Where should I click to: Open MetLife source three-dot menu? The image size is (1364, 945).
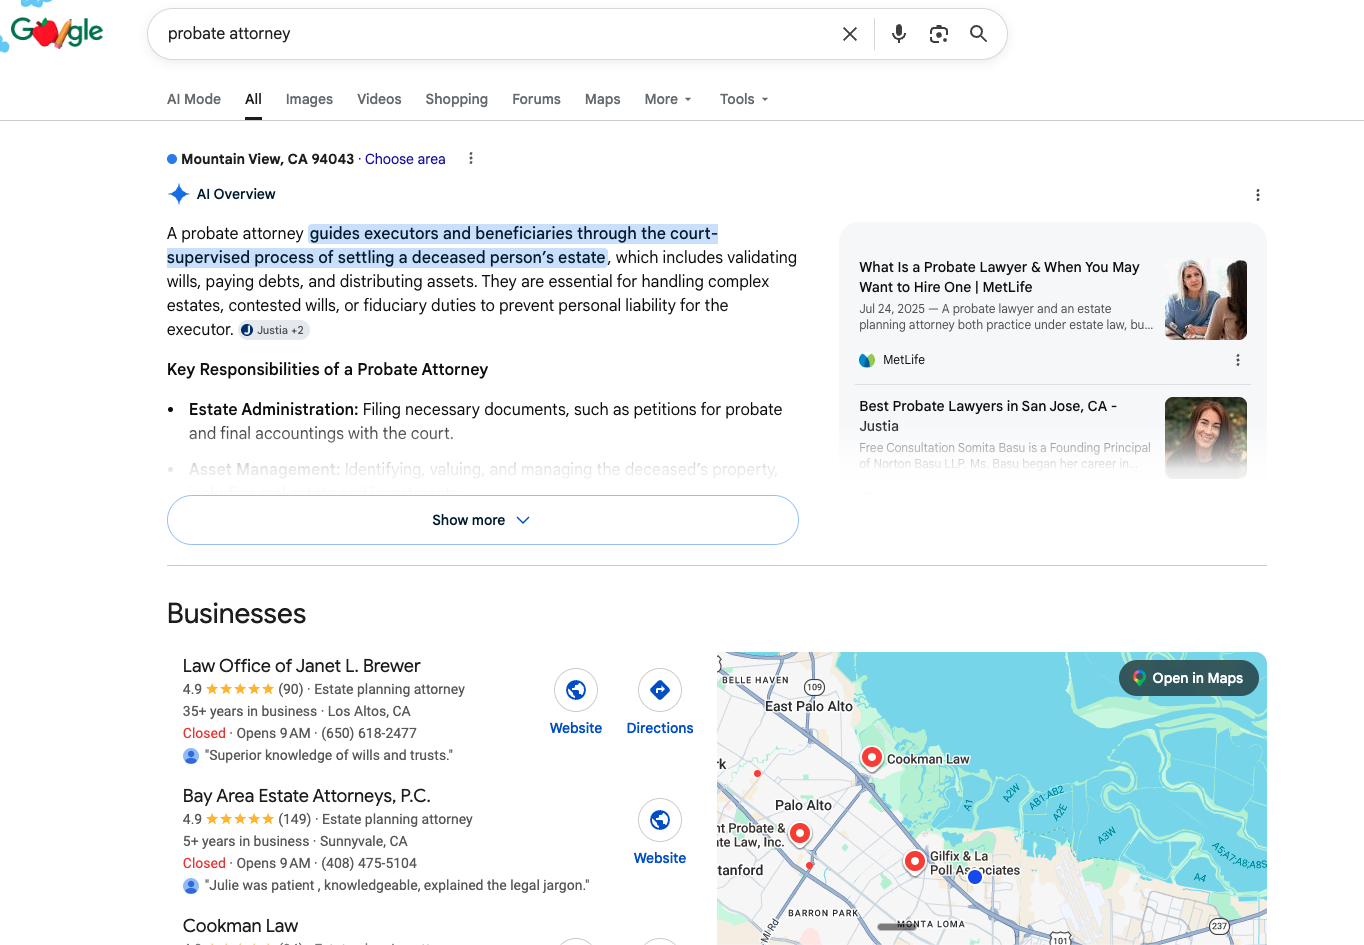(x=1237, y=360)
